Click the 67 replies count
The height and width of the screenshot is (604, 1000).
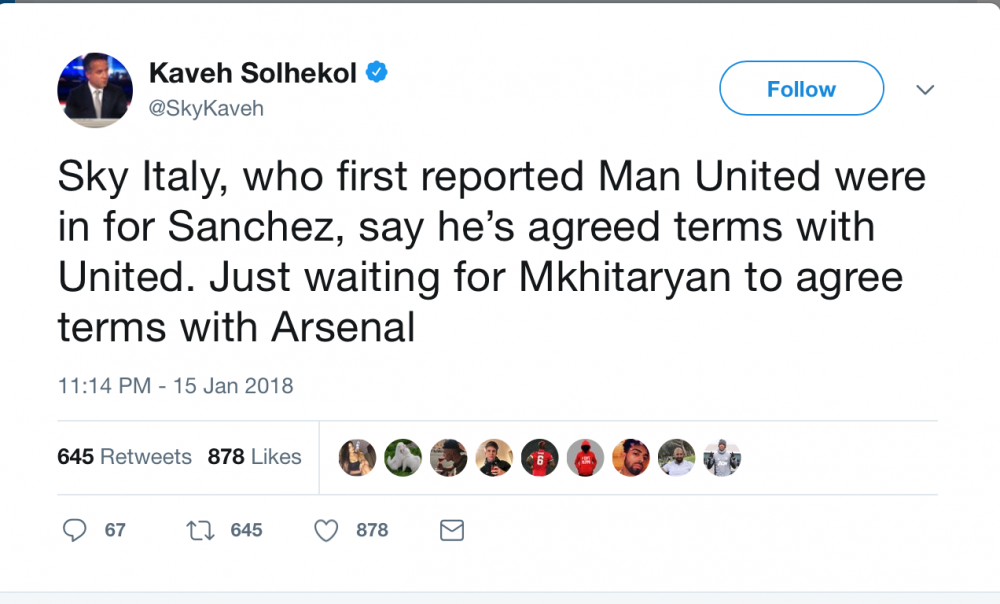(115, 530)
